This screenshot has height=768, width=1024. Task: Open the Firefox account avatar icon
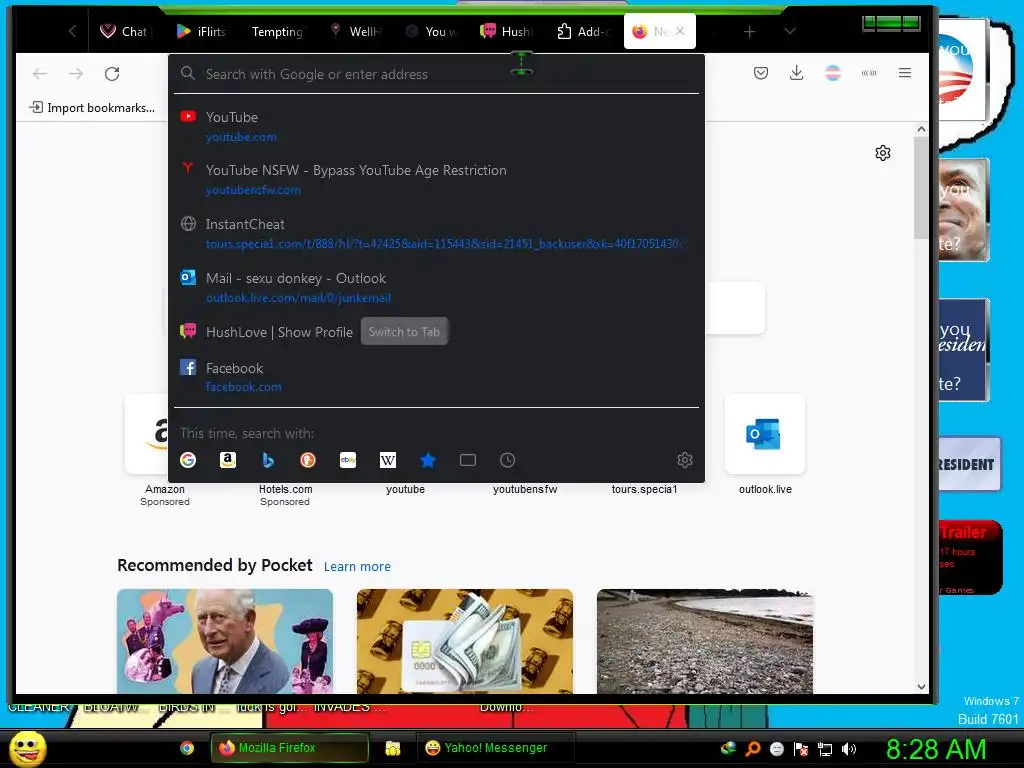pos(833,73)
